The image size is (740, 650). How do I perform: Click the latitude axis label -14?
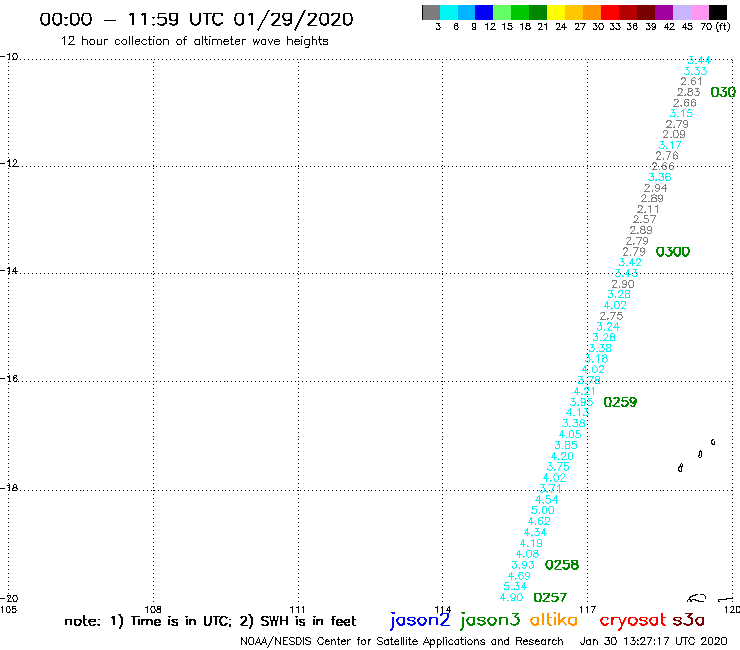(x=9, y=271)
